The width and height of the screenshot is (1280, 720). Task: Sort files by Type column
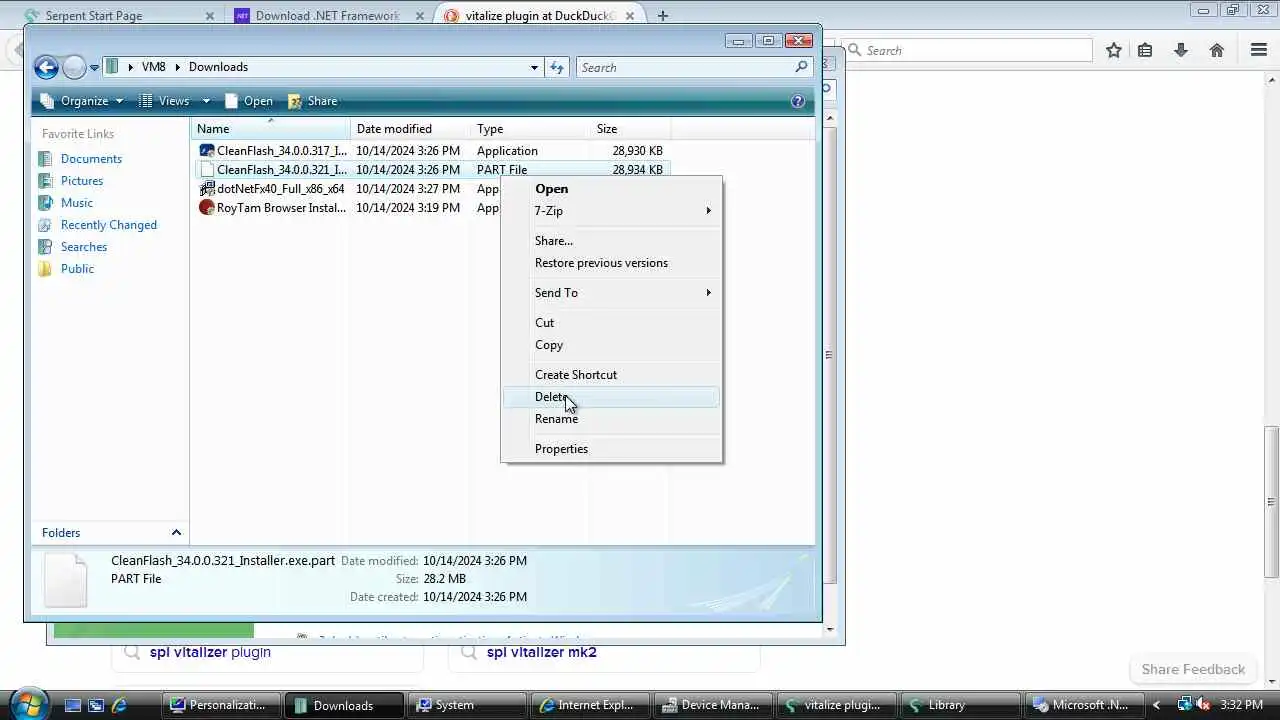pos(530,129)
